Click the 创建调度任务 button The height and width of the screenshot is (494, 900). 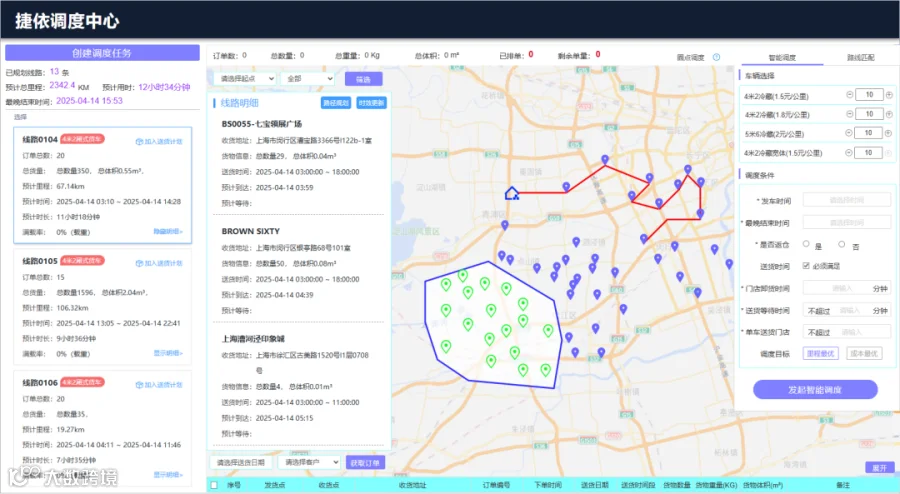(x=102, y=53)
